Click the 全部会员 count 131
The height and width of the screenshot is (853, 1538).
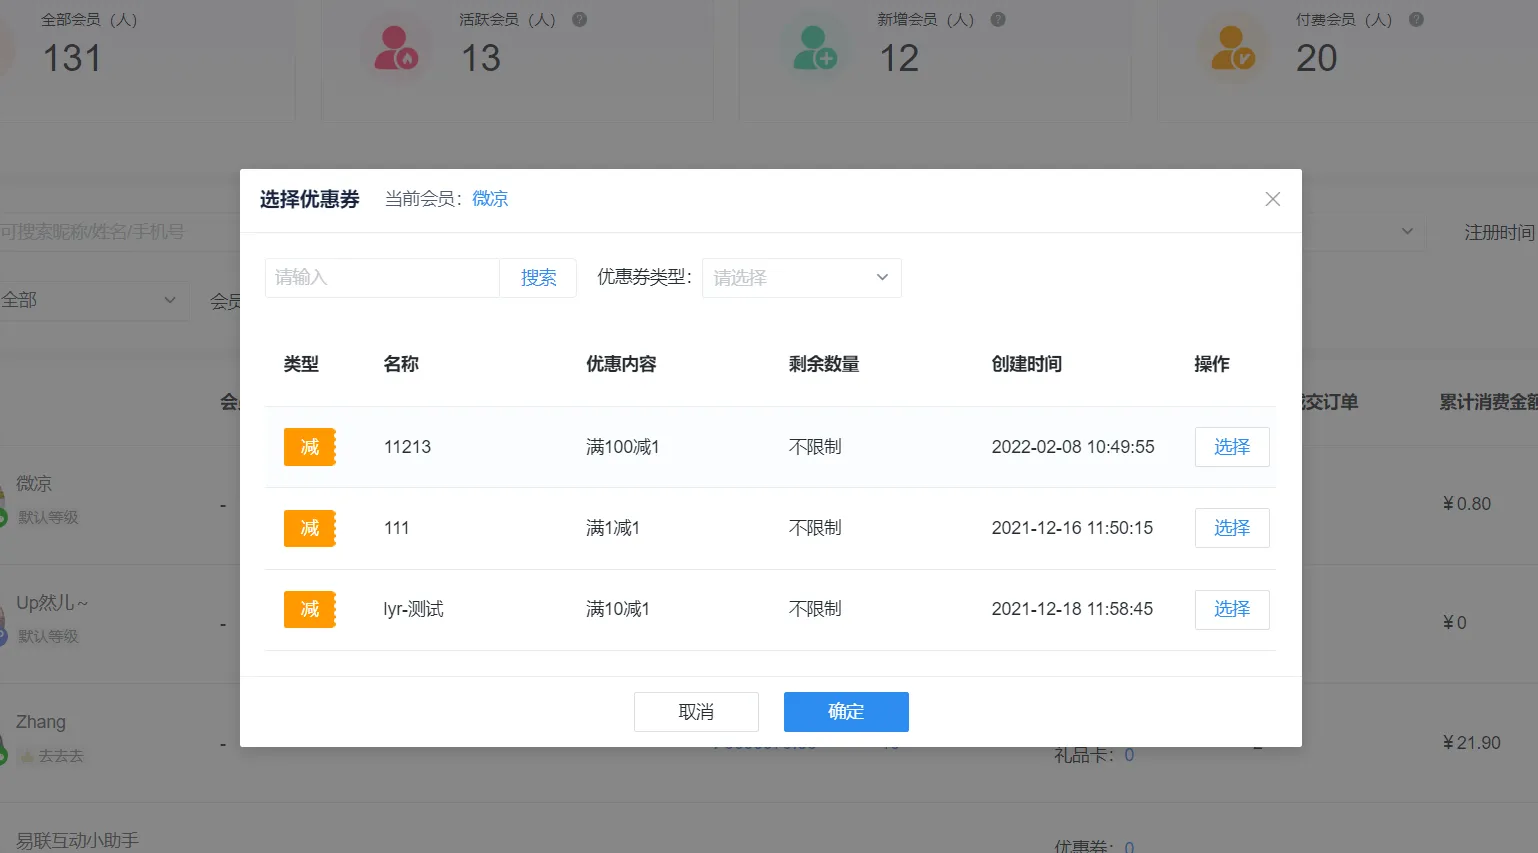72,58
